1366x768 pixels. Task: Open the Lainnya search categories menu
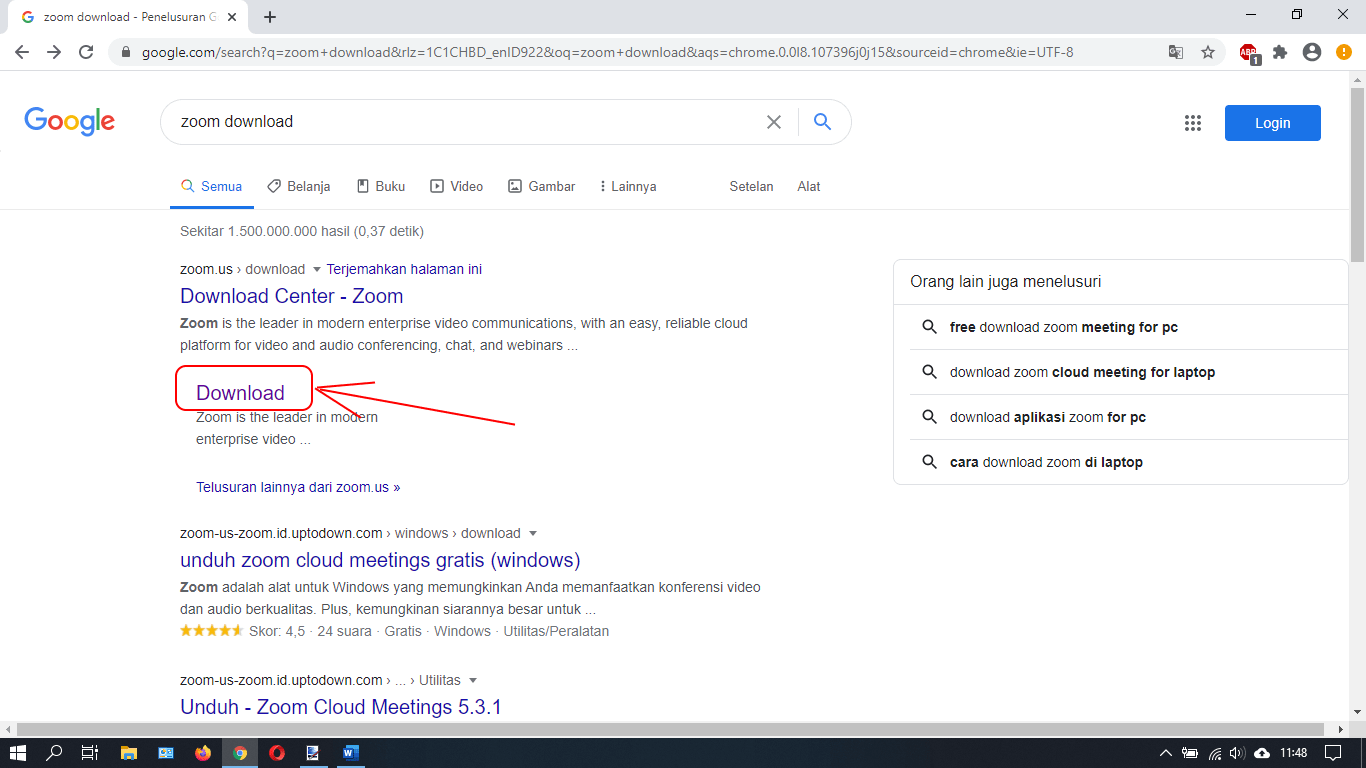click(628, 186)
